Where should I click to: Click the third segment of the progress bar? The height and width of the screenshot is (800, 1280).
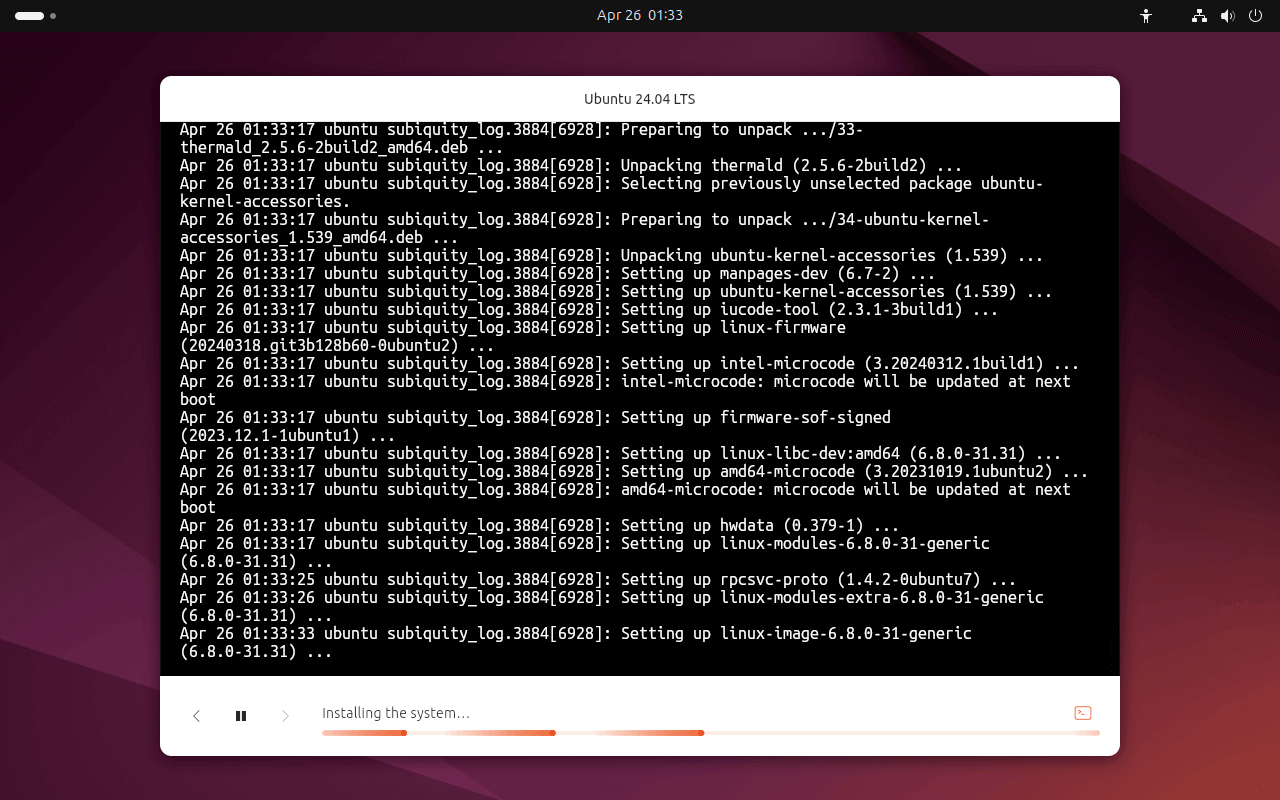[630, 733]
